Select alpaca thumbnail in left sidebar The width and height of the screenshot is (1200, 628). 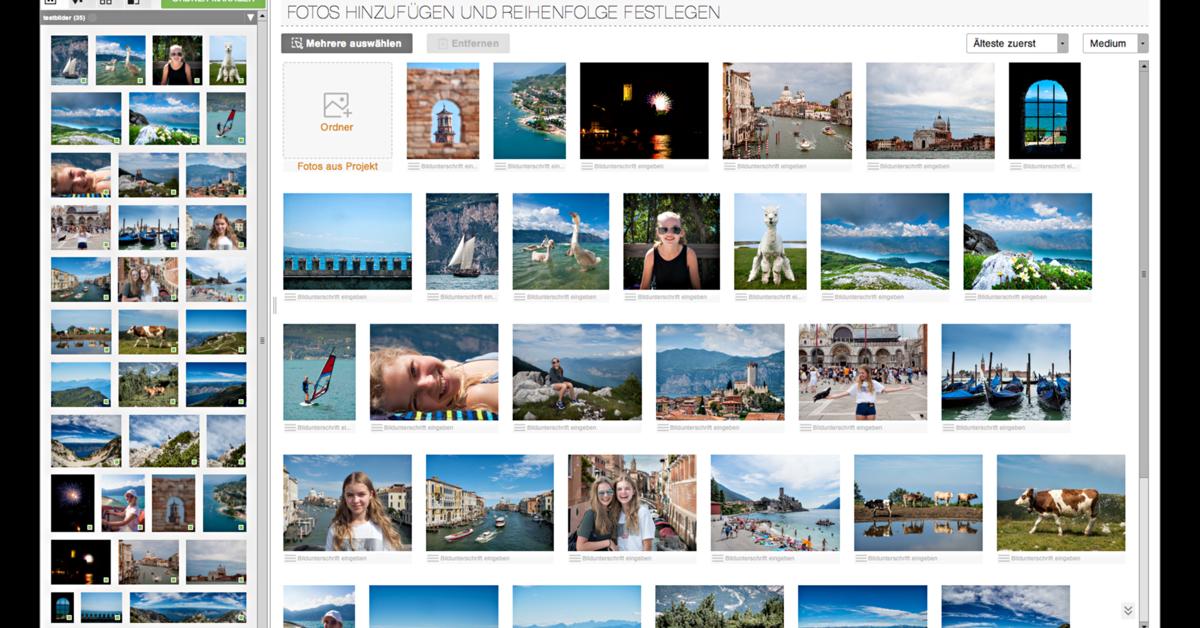pos(228,60)
